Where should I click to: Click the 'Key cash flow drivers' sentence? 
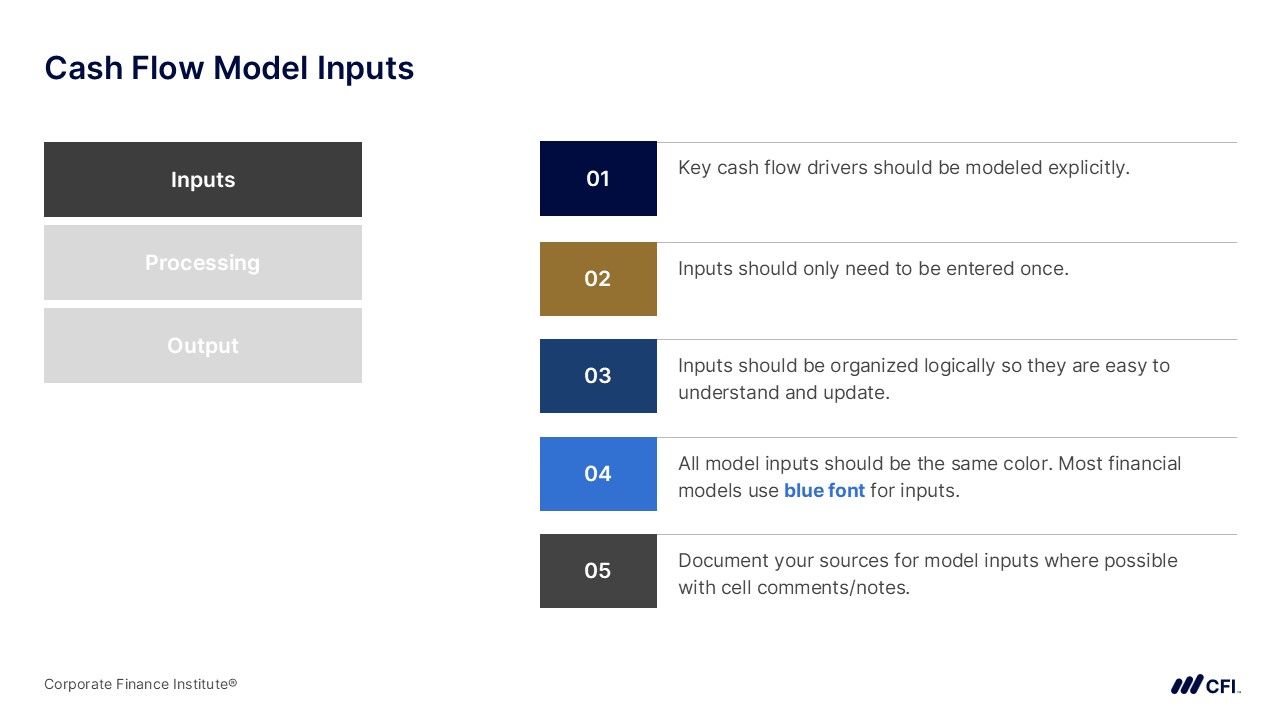[x=903, y=168]
